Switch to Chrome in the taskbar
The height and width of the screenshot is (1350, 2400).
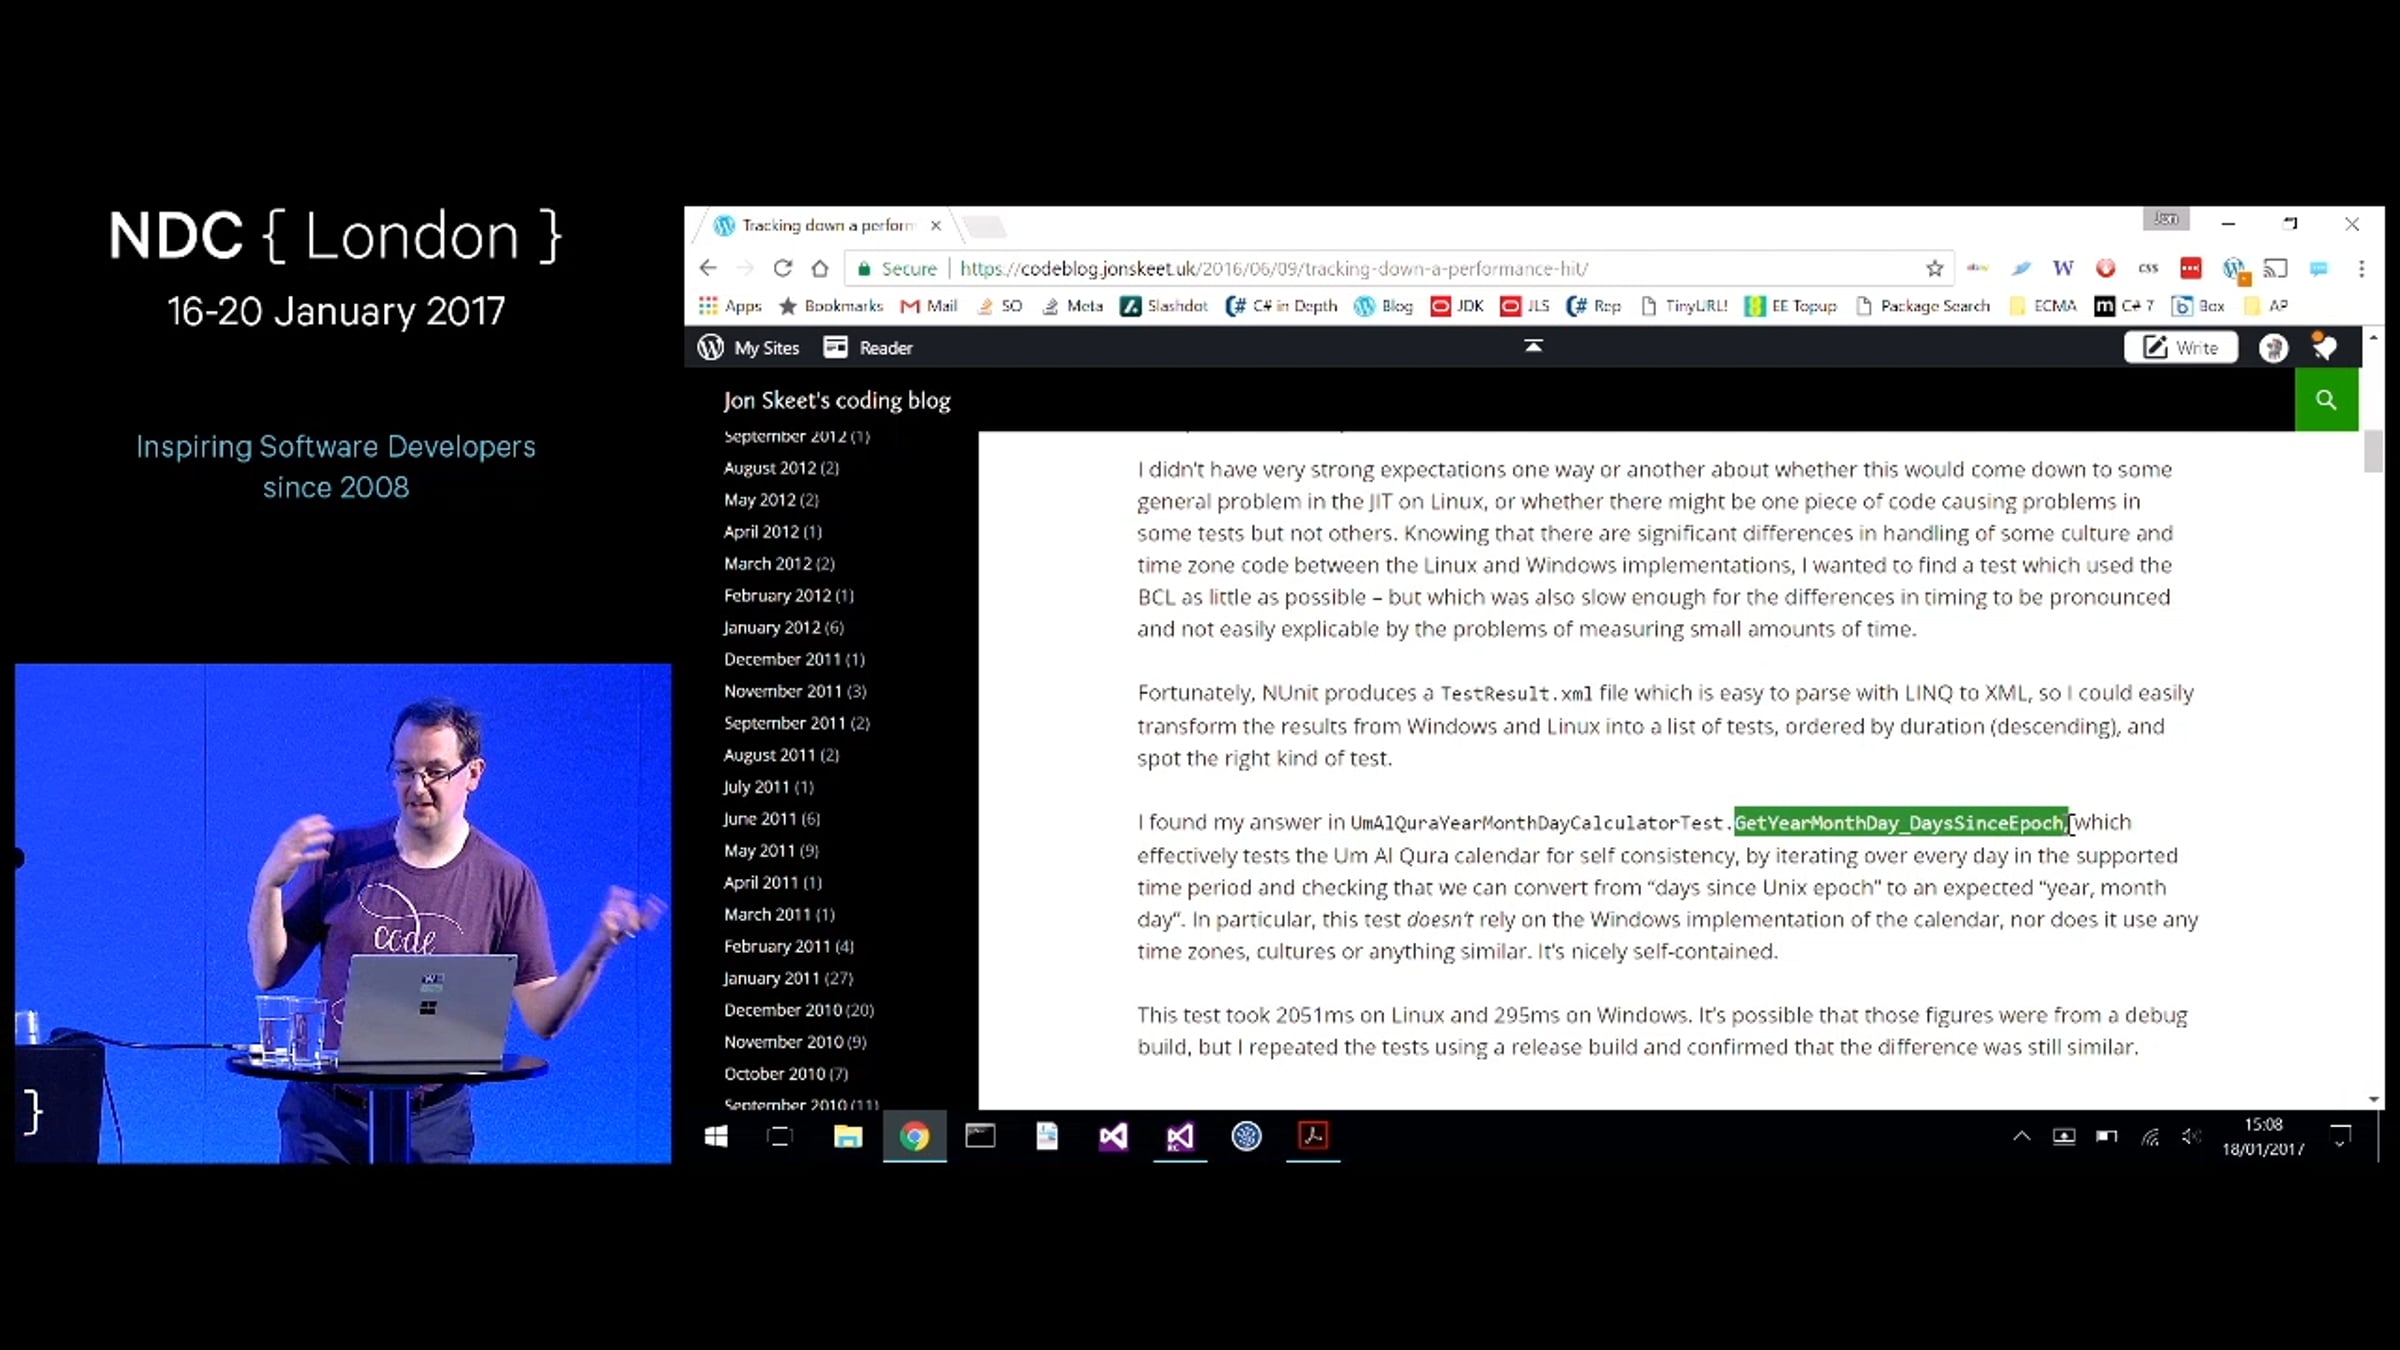914,1137
